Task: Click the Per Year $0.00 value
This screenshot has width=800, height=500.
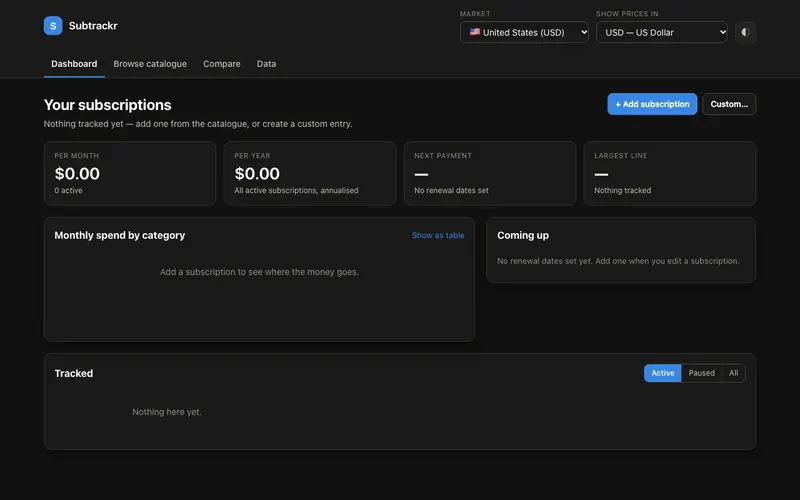Action: [x=257, y=173]
